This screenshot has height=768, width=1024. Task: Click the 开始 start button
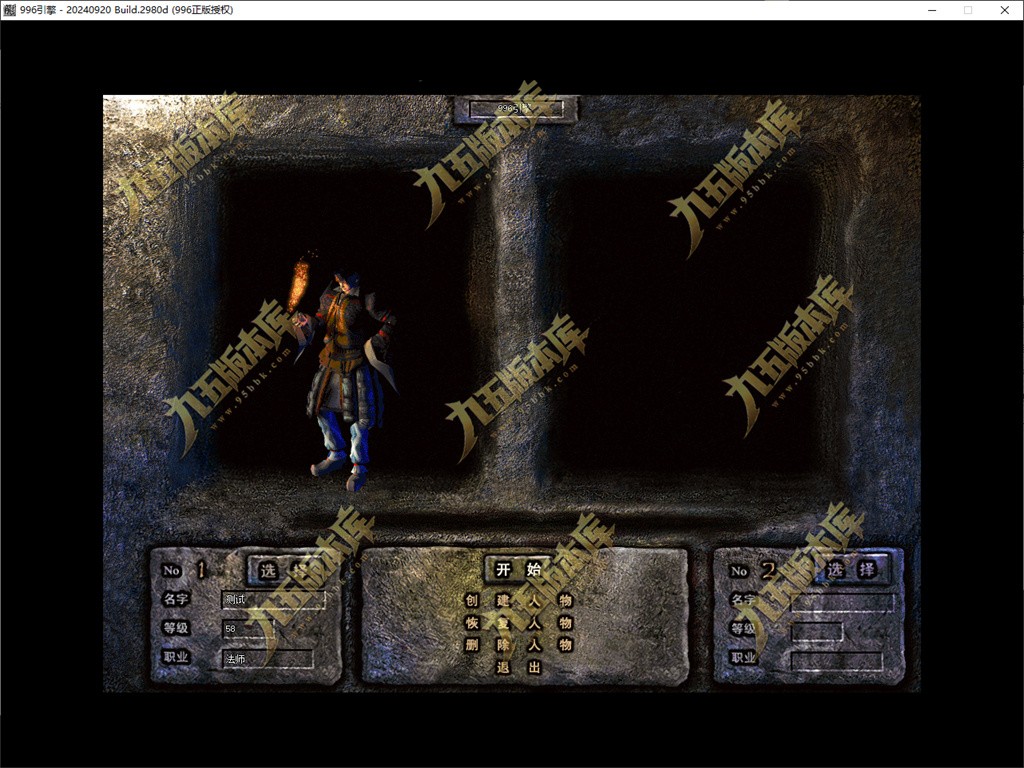point(519,569)
